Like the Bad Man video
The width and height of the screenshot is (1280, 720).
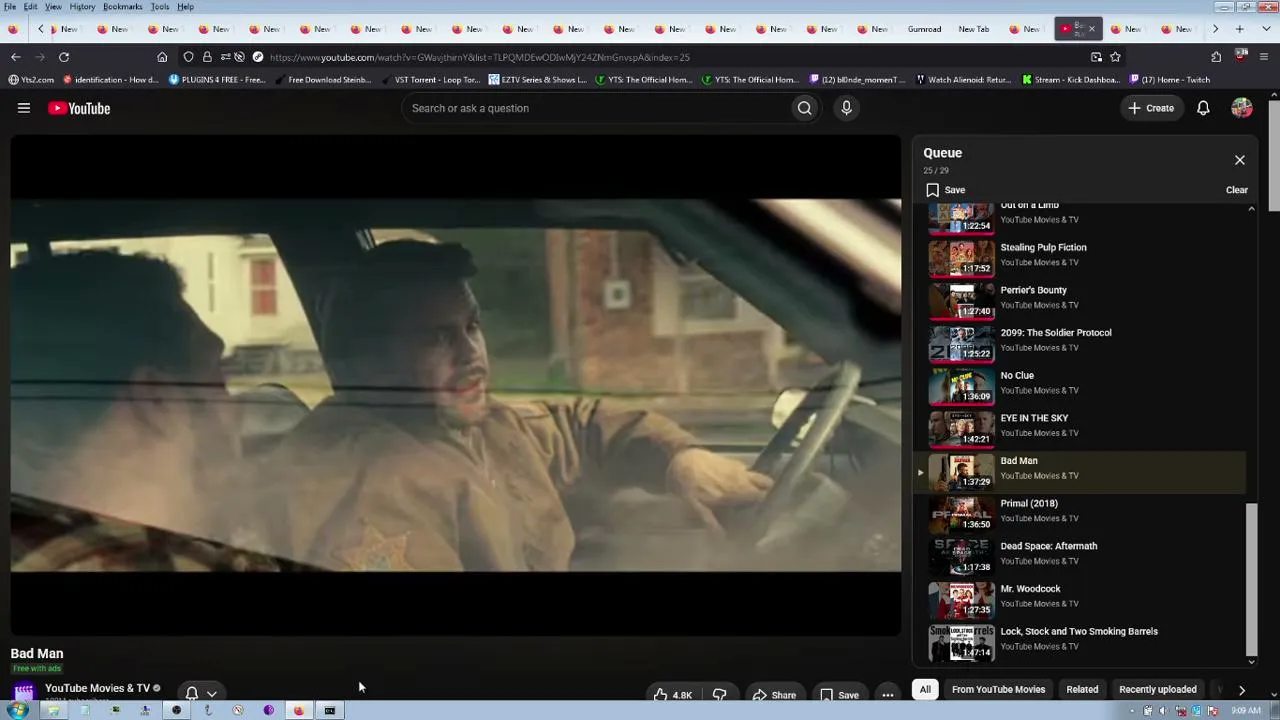click(672, 695)
